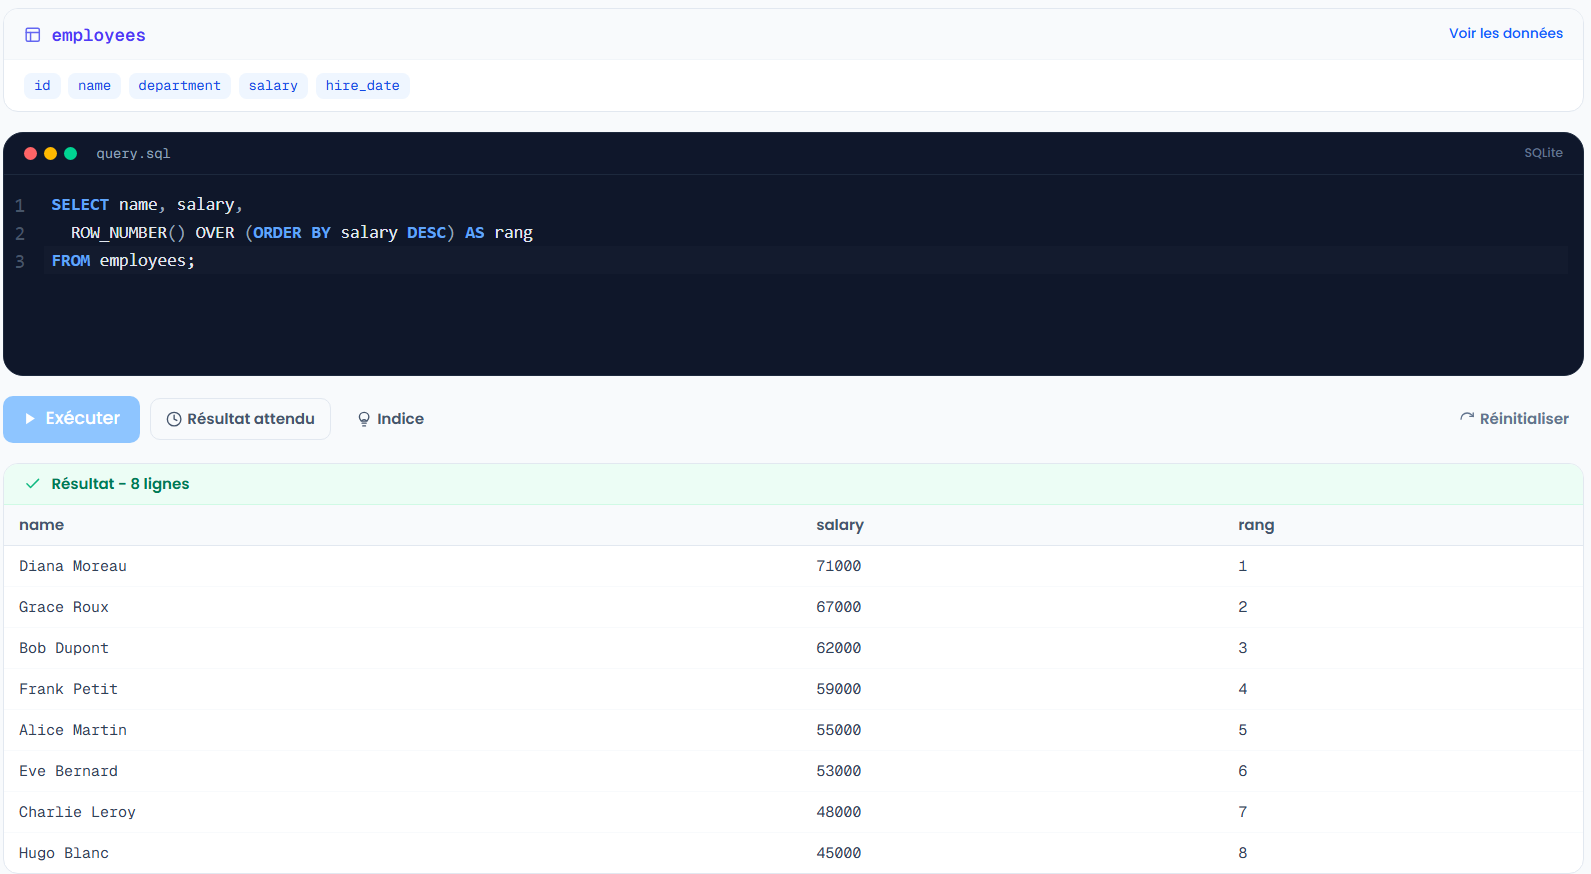Click the rang column header in results
The image size is (1591, 874).
tap(1256, 525)
